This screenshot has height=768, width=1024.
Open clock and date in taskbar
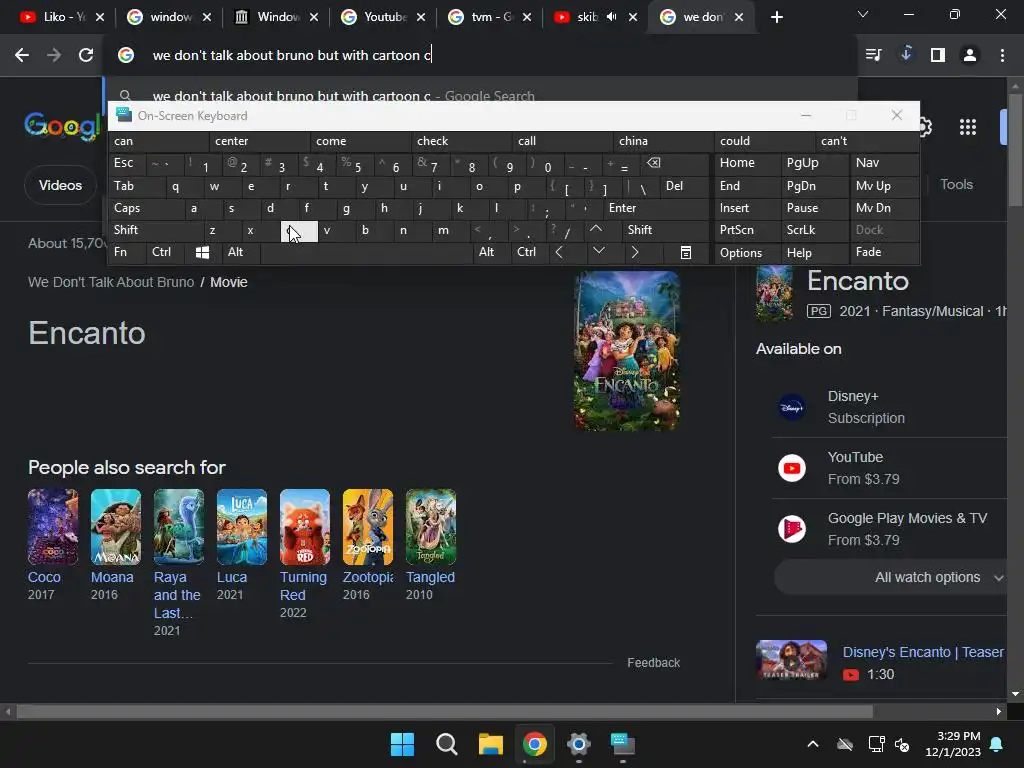click(953, 744)
